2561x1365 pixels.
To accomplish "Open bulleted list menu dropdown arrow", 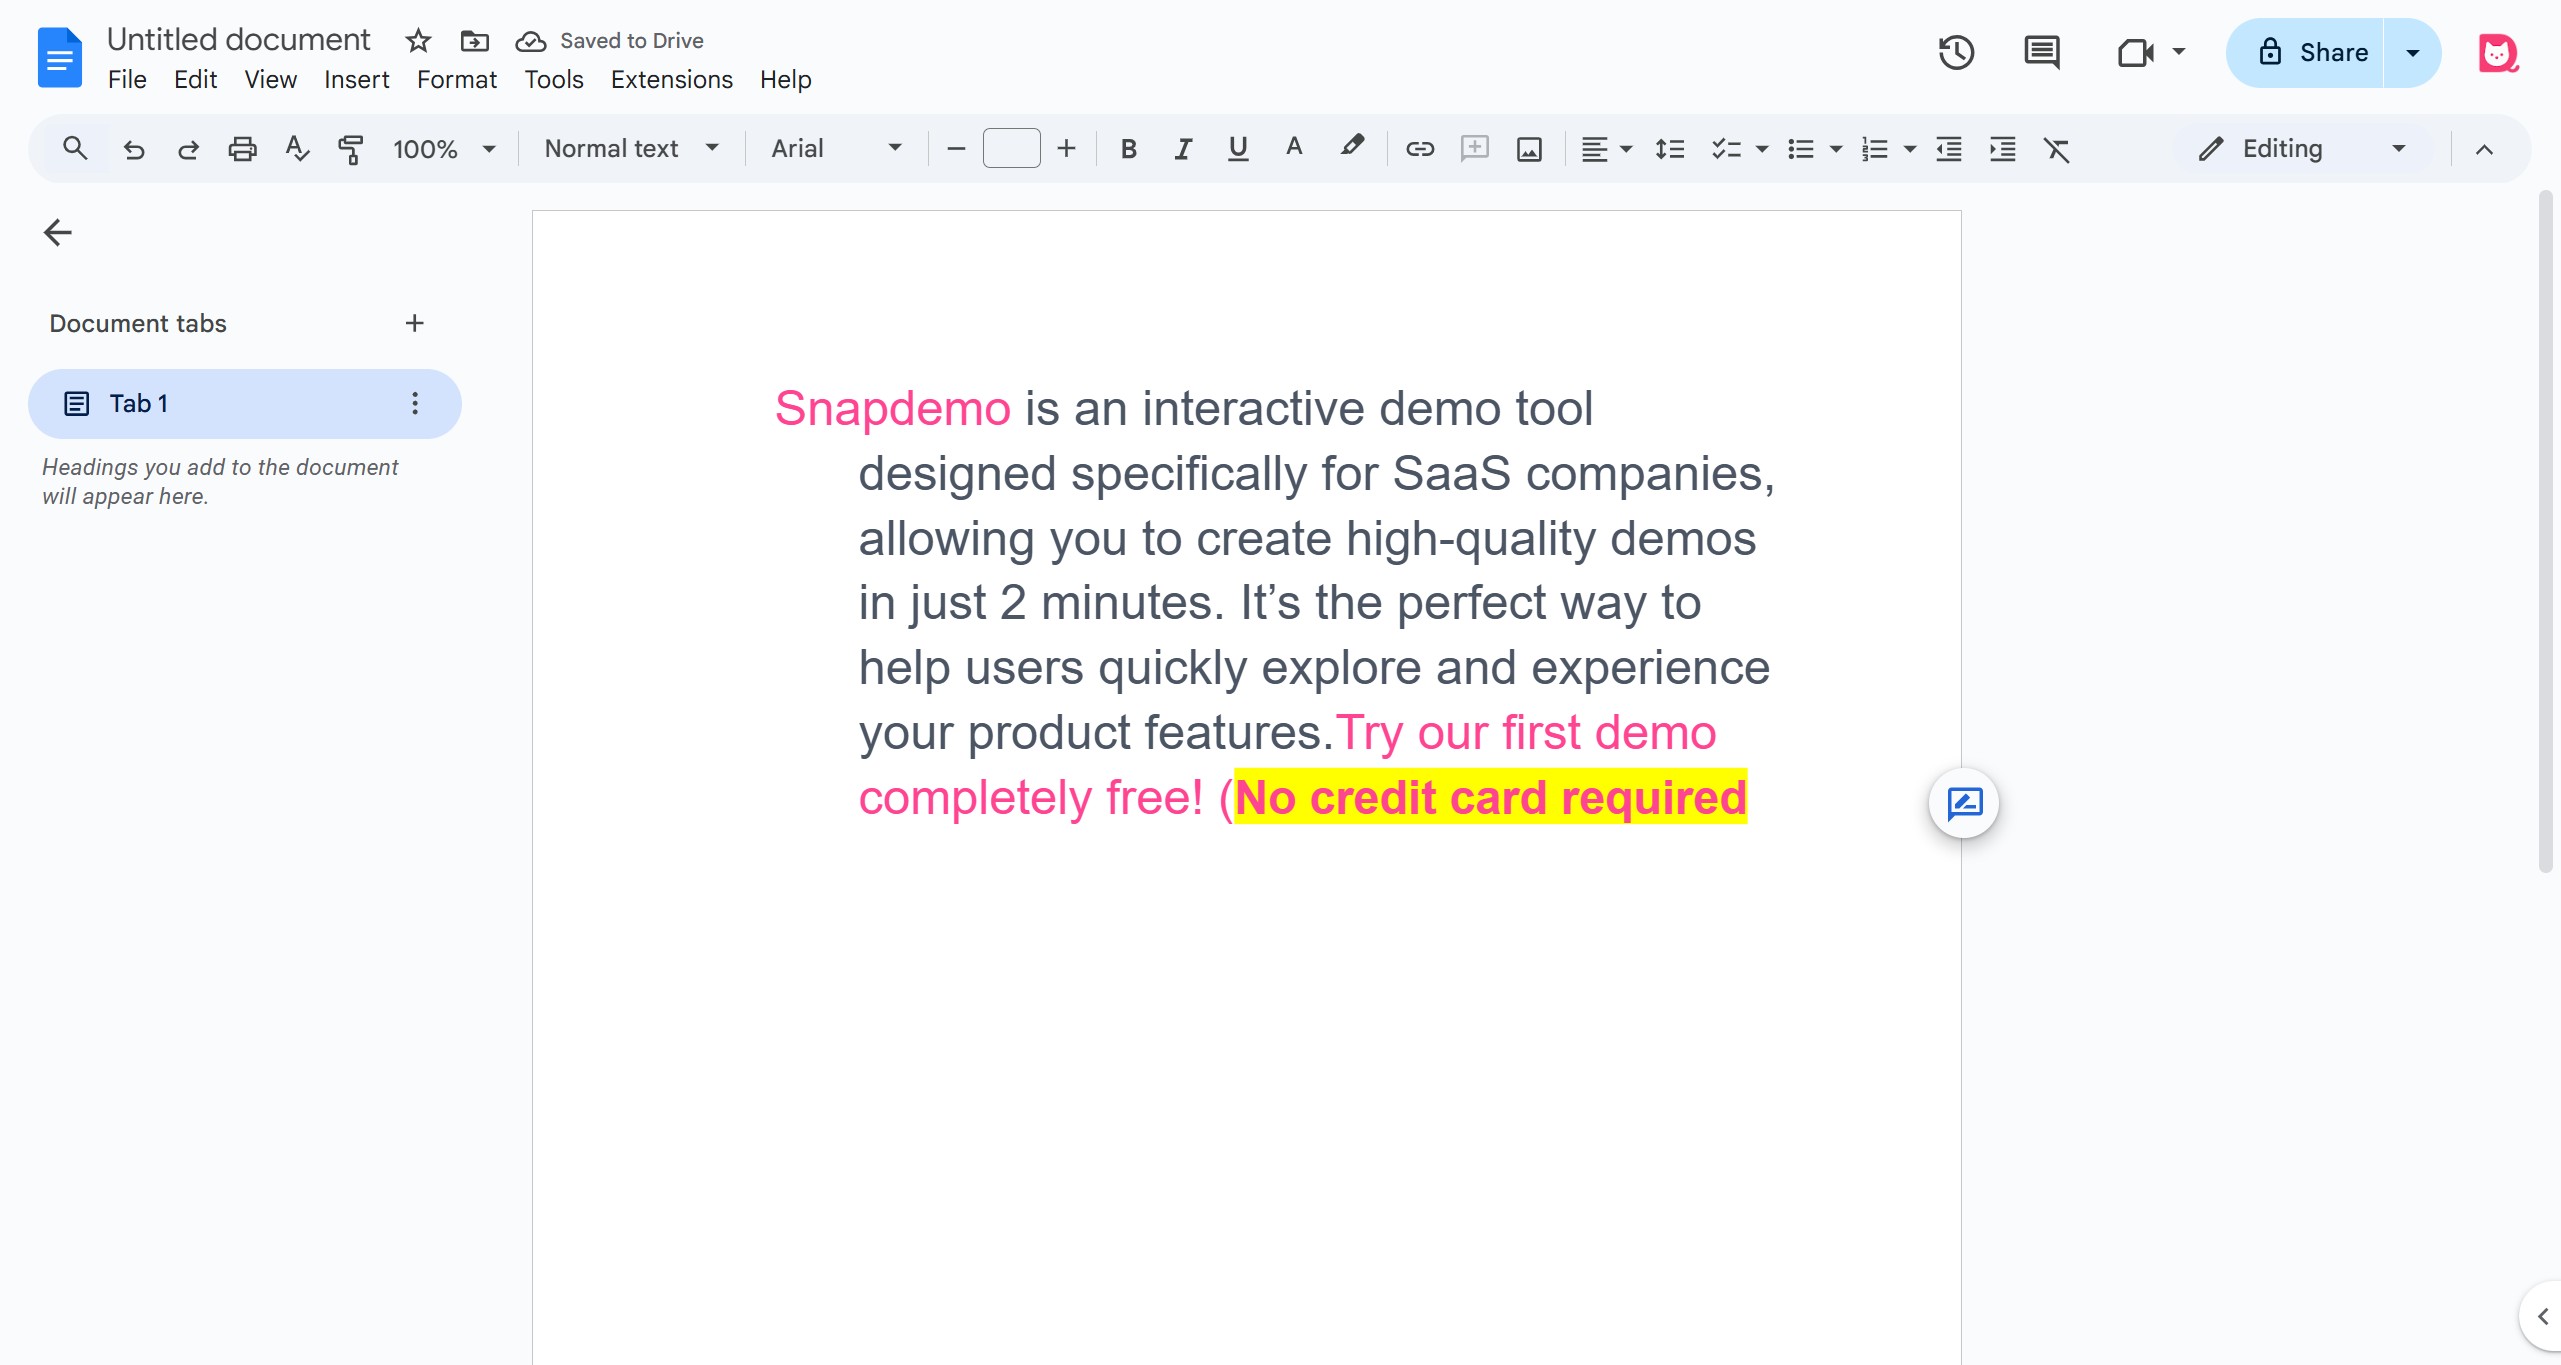I will tap(1836, 149).
